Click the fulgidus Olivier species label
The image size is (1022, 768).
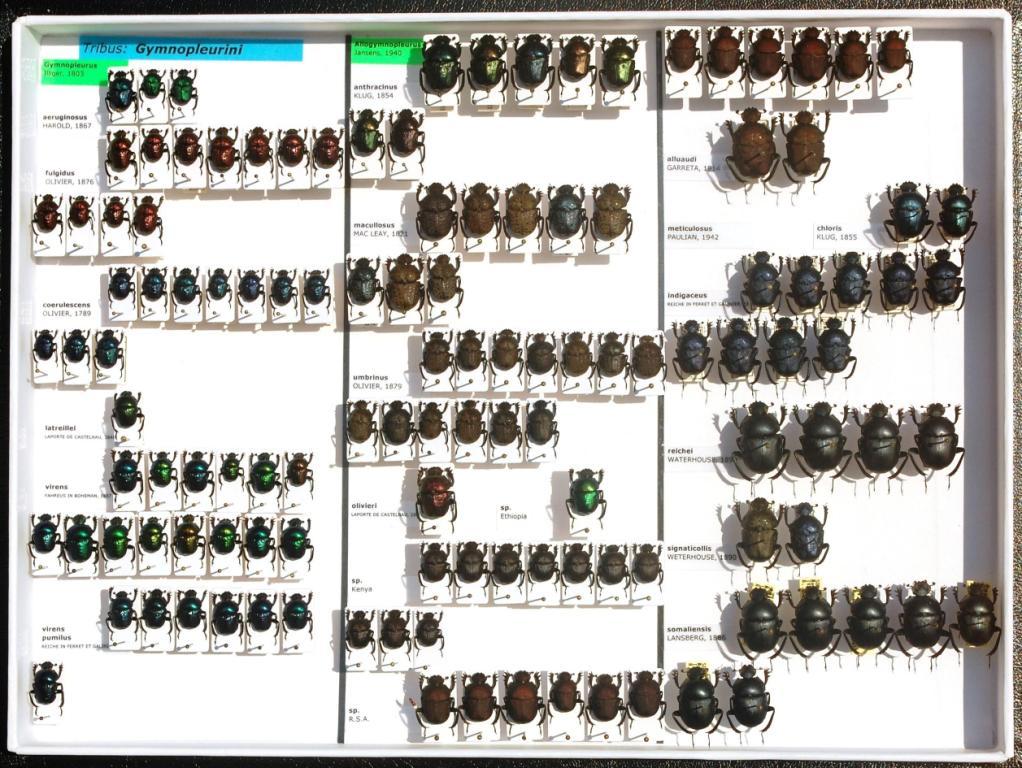69,177
